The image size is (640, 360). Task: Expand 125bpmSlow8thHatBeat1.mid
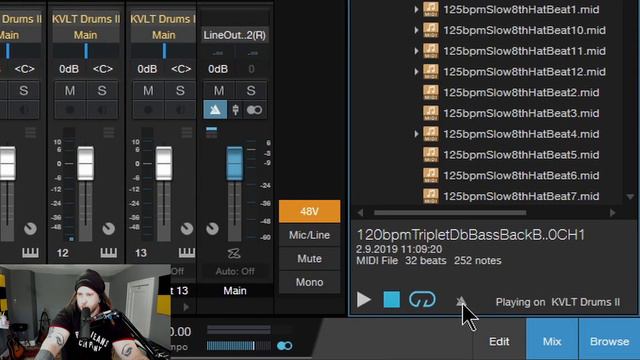416,9
